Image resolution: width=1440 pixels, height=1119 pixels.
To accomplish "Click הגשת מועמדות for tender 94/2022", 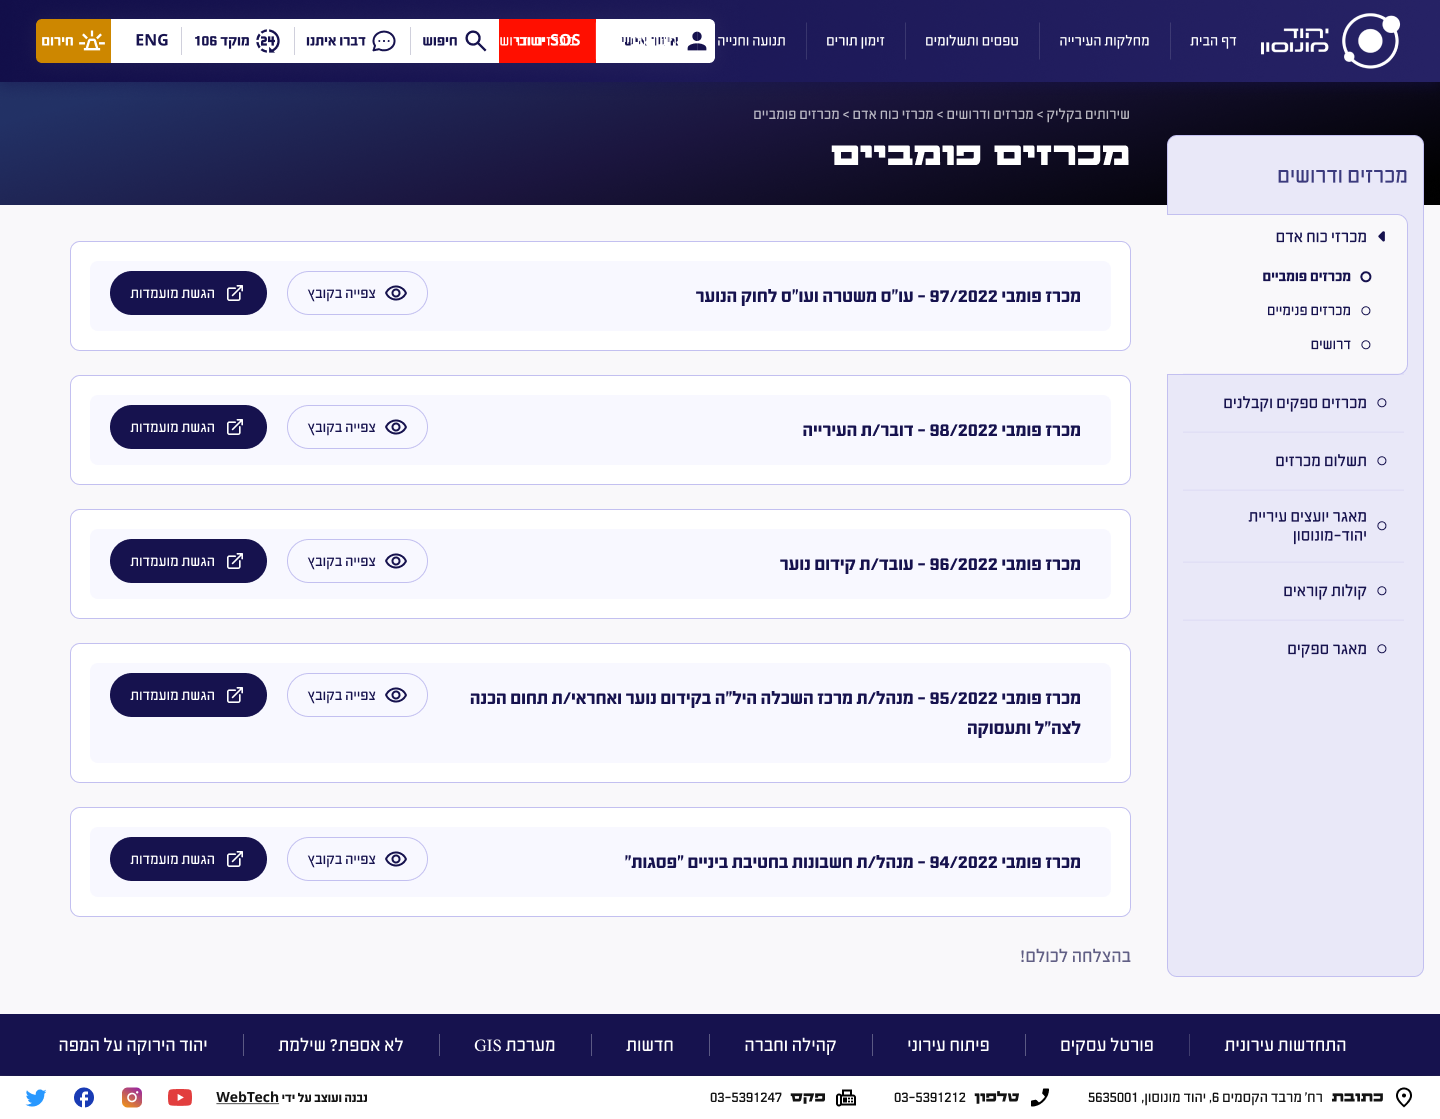I will (x=188, y=859).
